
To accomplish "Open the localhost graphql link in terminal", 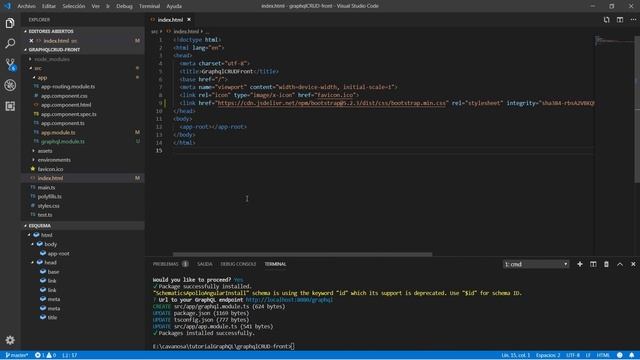I will tap(289, 300).
